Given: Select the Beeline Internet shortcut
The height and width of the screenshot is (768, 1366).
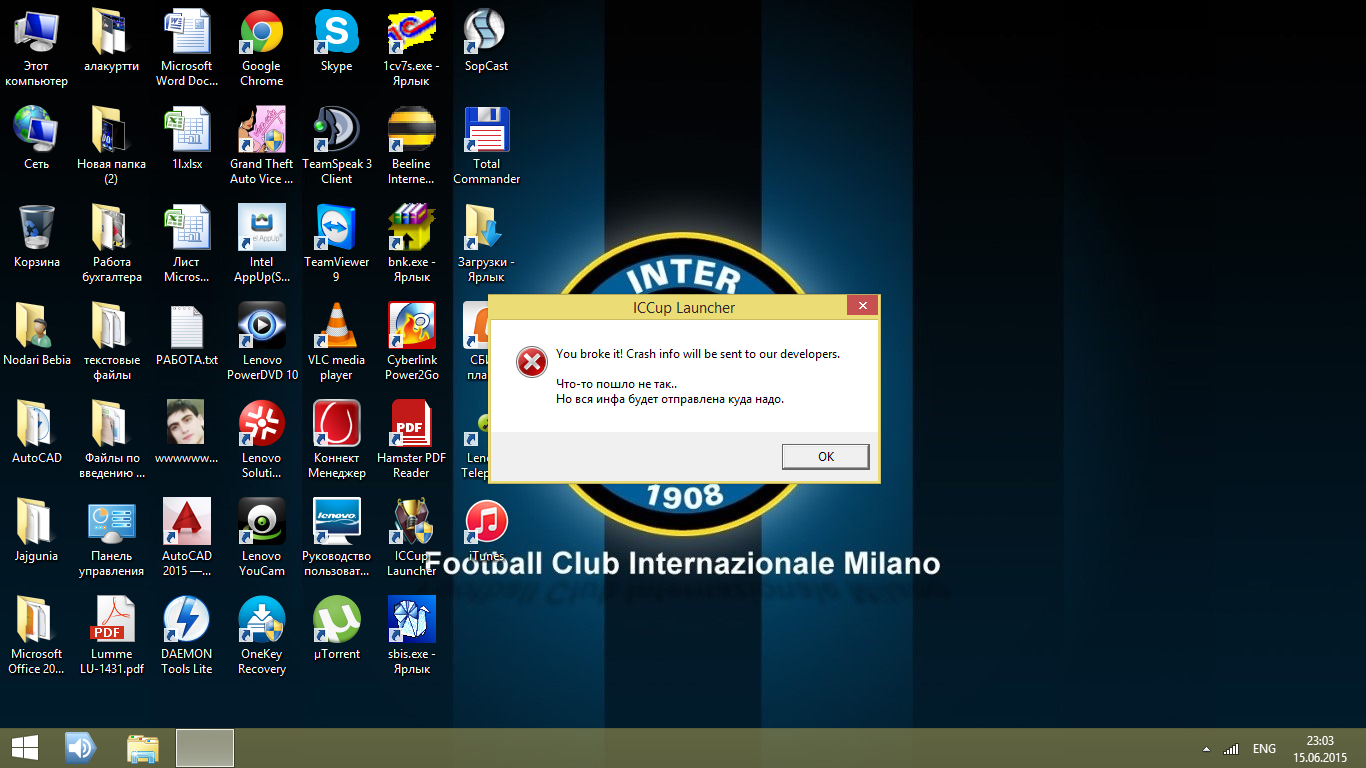Looking at the screenshot, I should (411, 146).
